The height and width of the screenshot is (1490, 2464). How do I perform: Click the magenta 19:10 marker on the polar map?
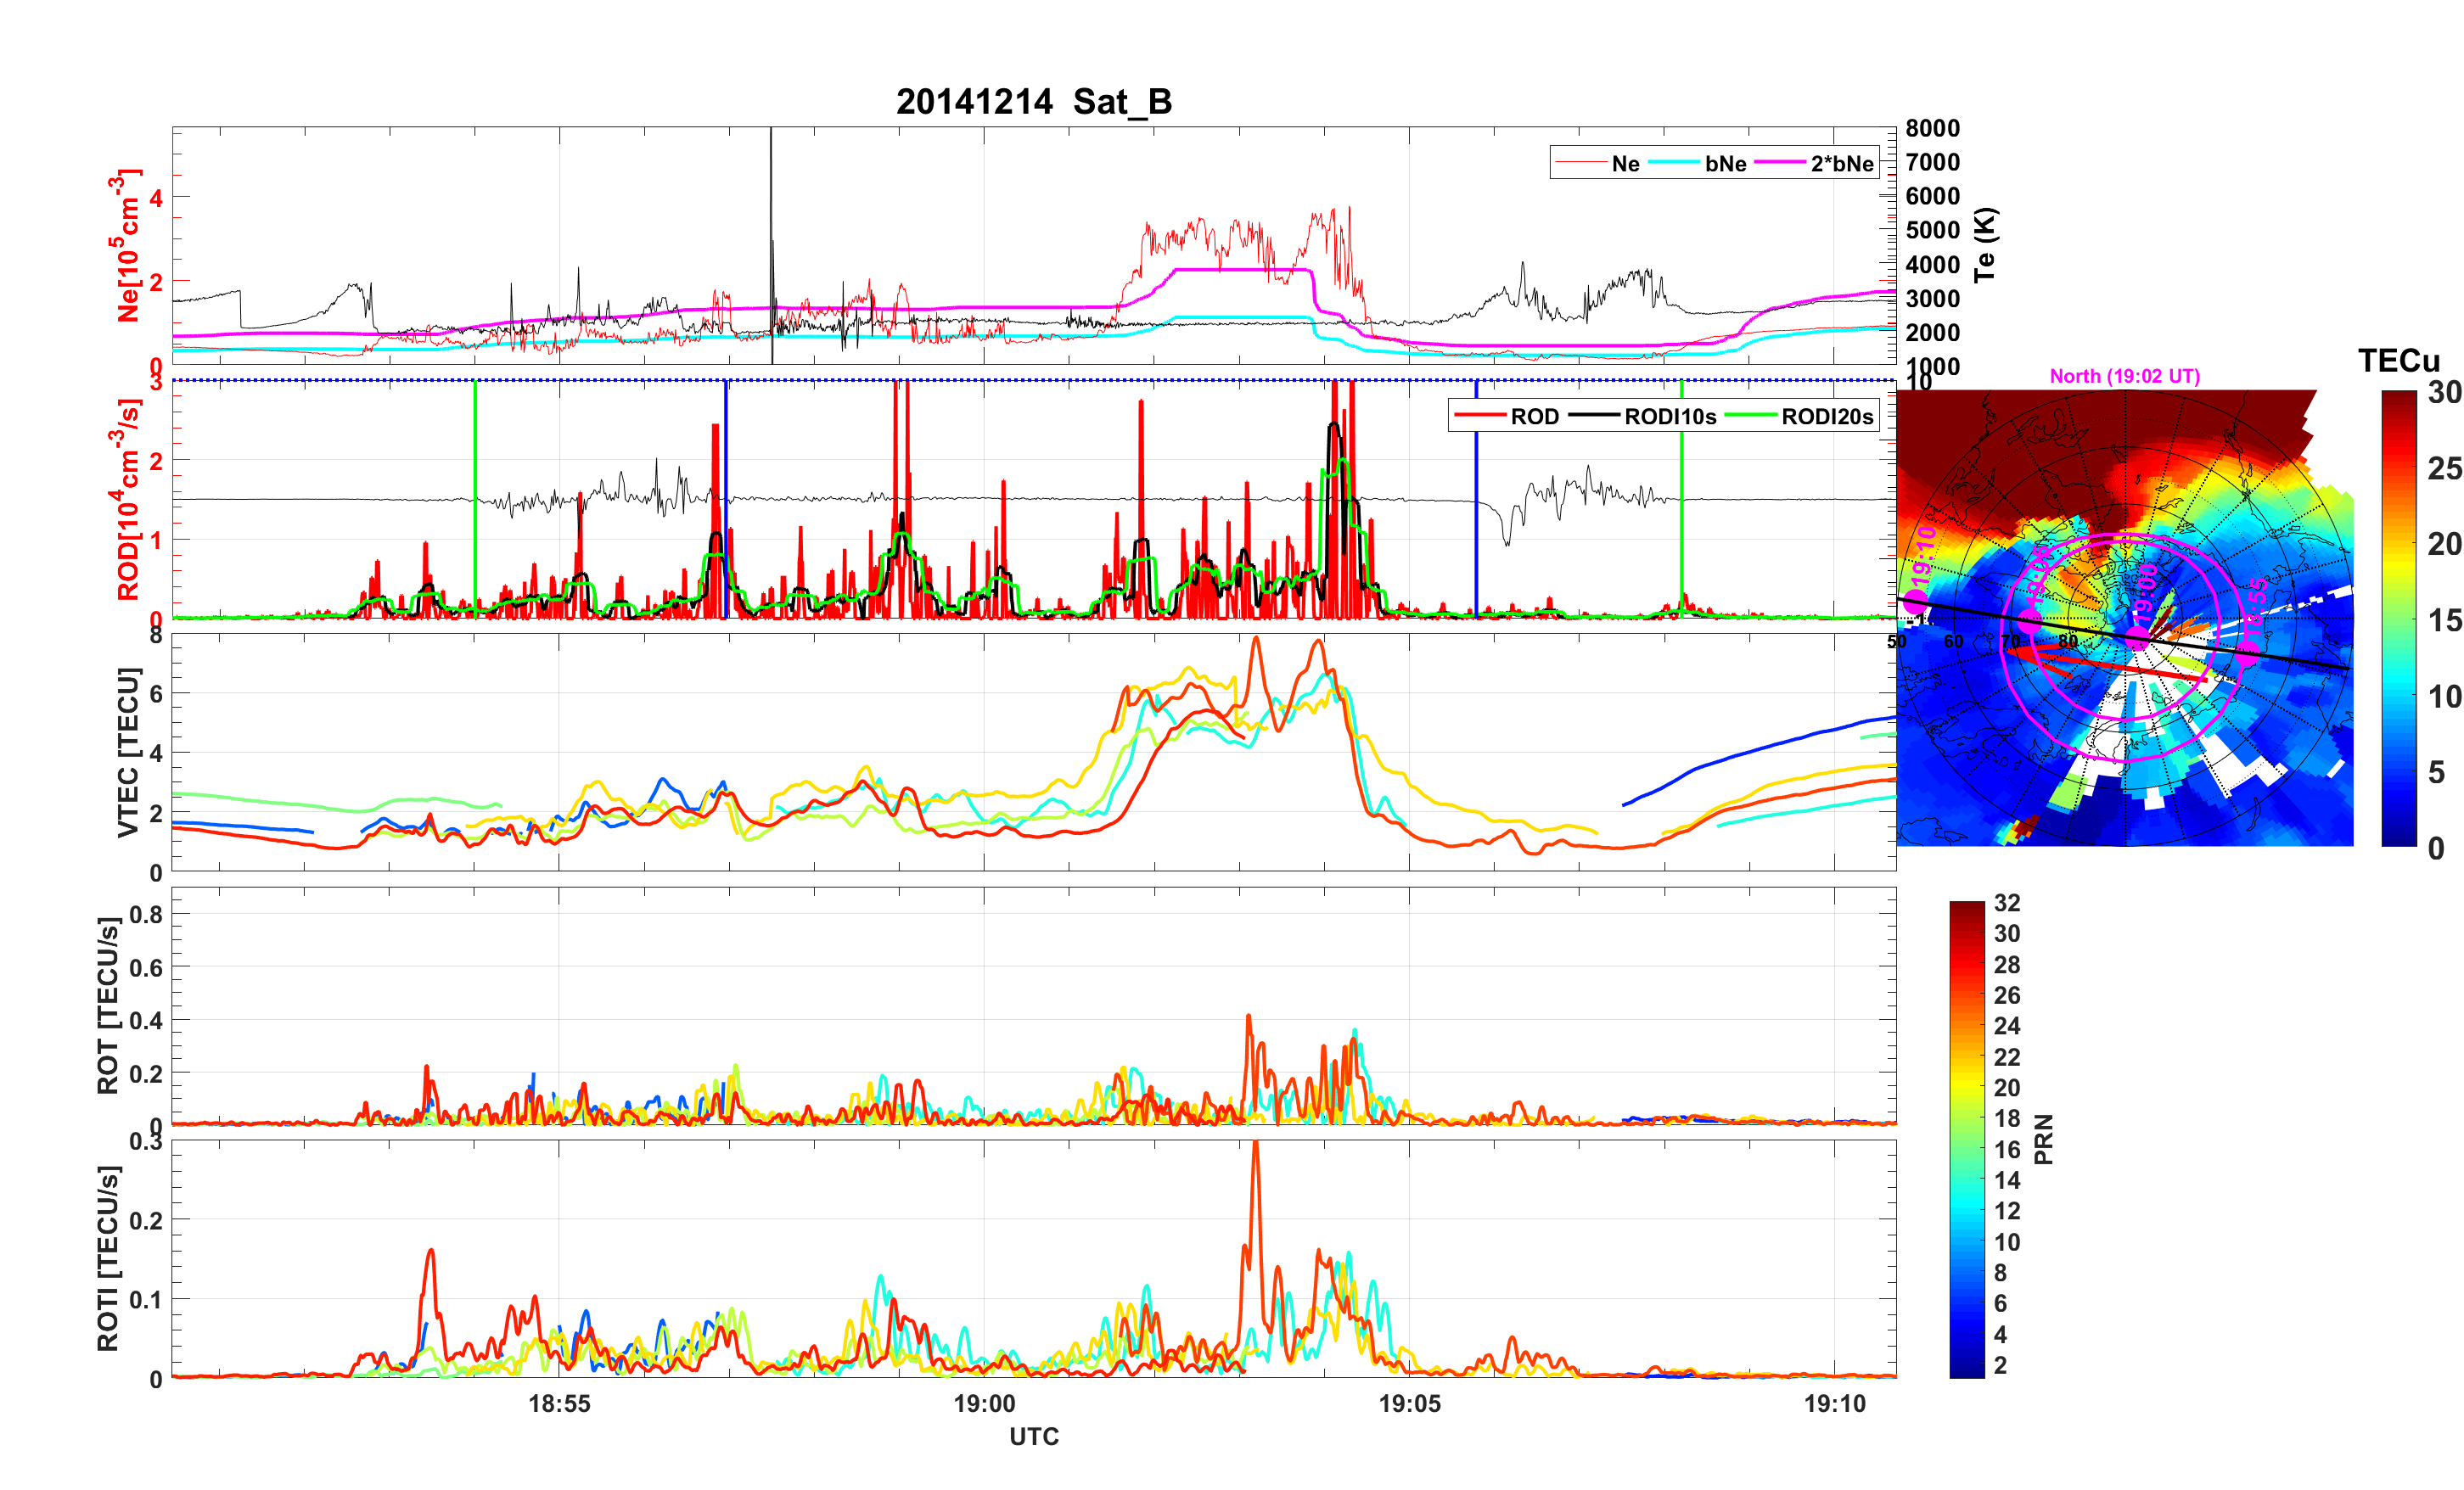coord(1914,601)
